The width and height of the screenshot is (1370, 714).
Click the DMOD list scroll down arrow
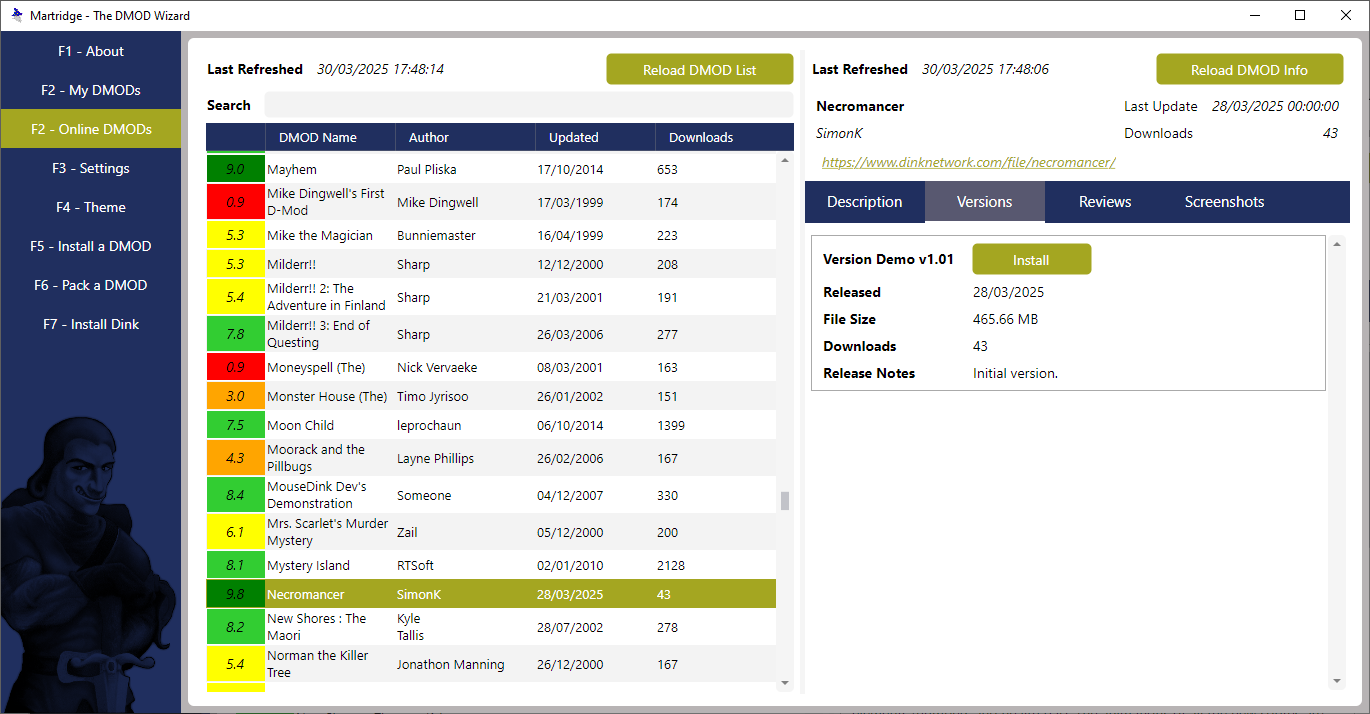click(785, 683)
